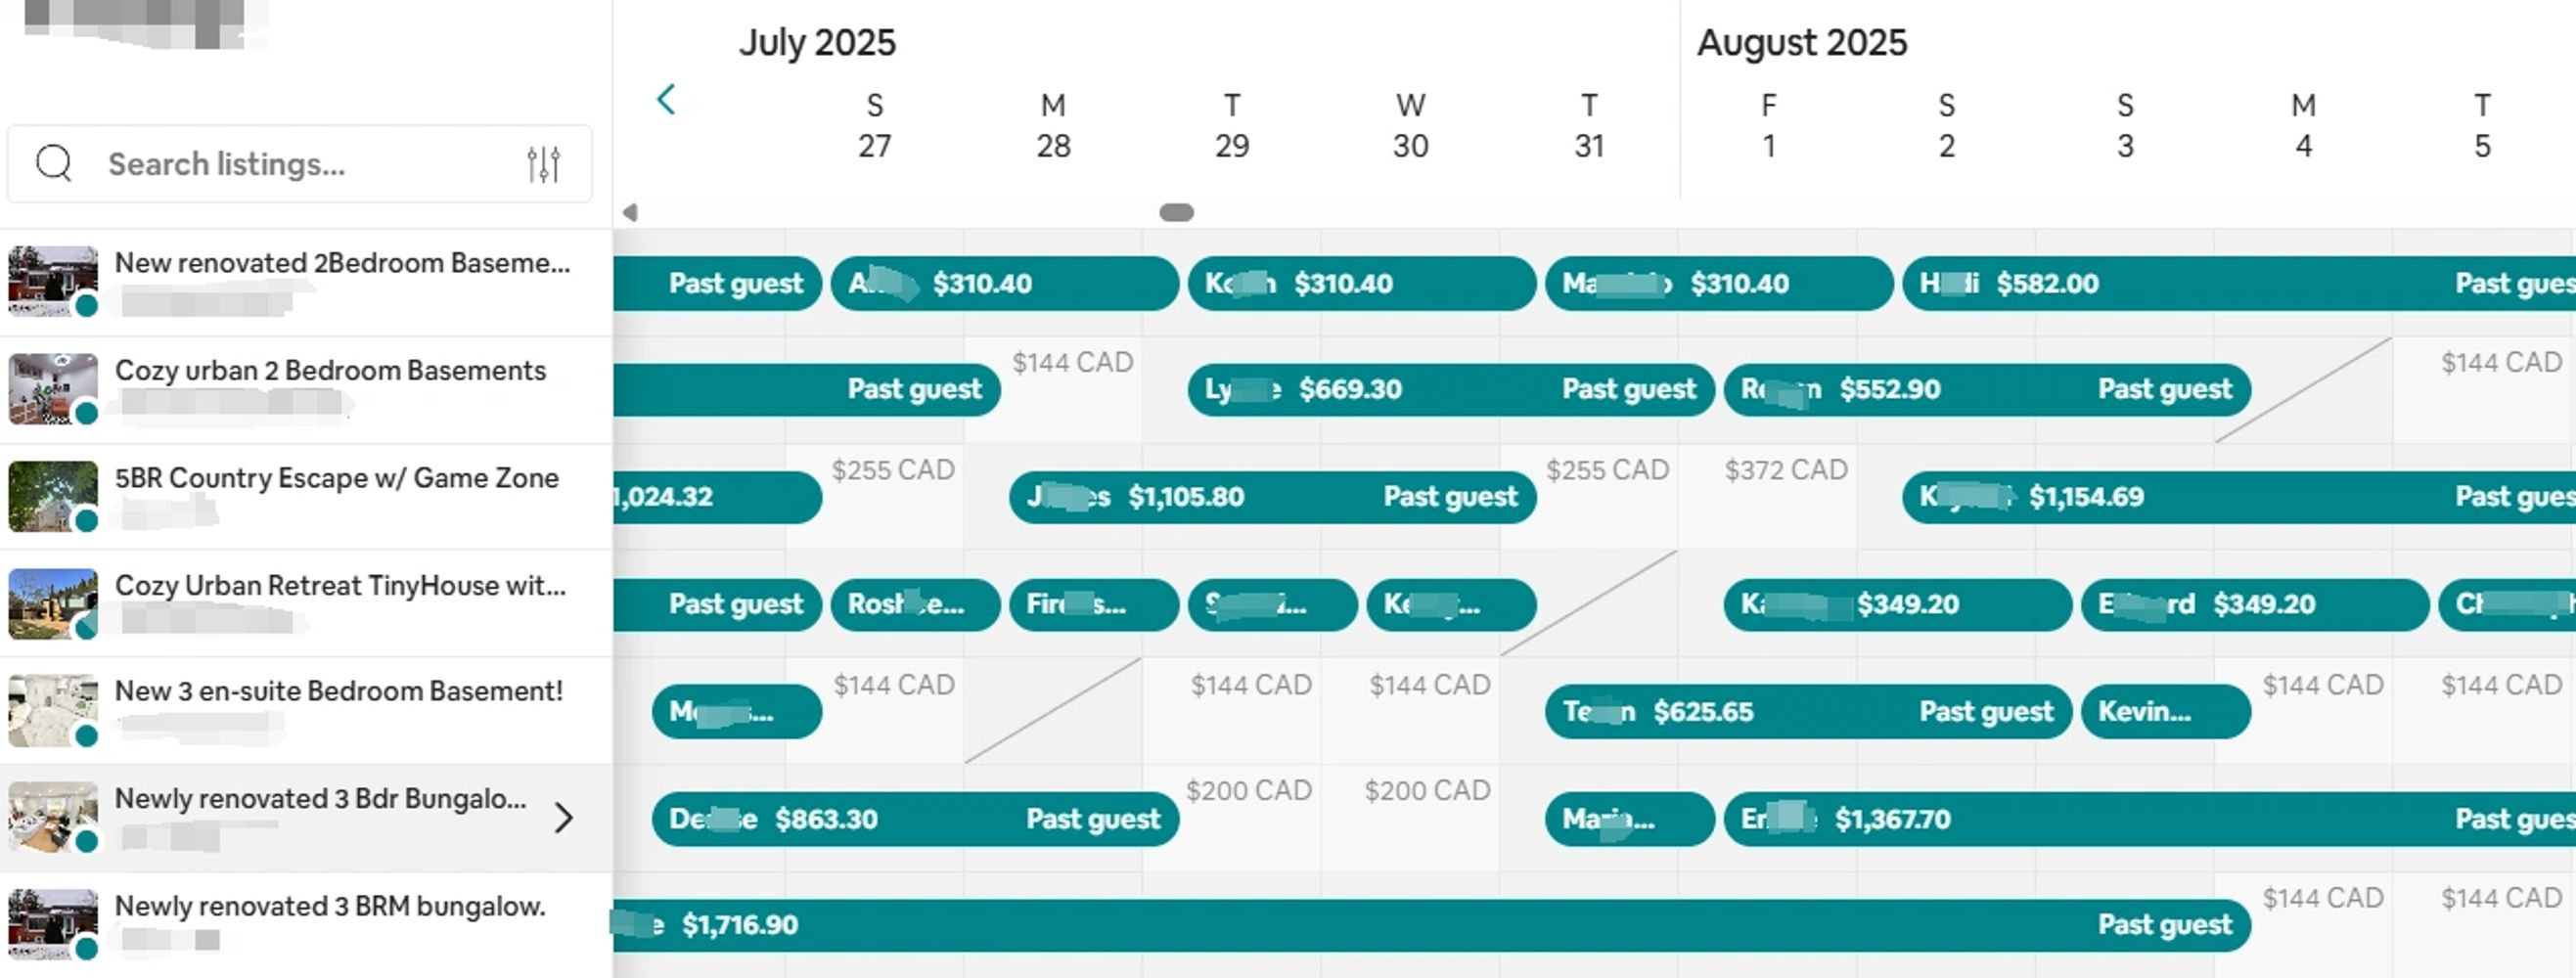Open 5BR Country Escape listing thumbnail
2576x978 pixels.
pos(53,496)
